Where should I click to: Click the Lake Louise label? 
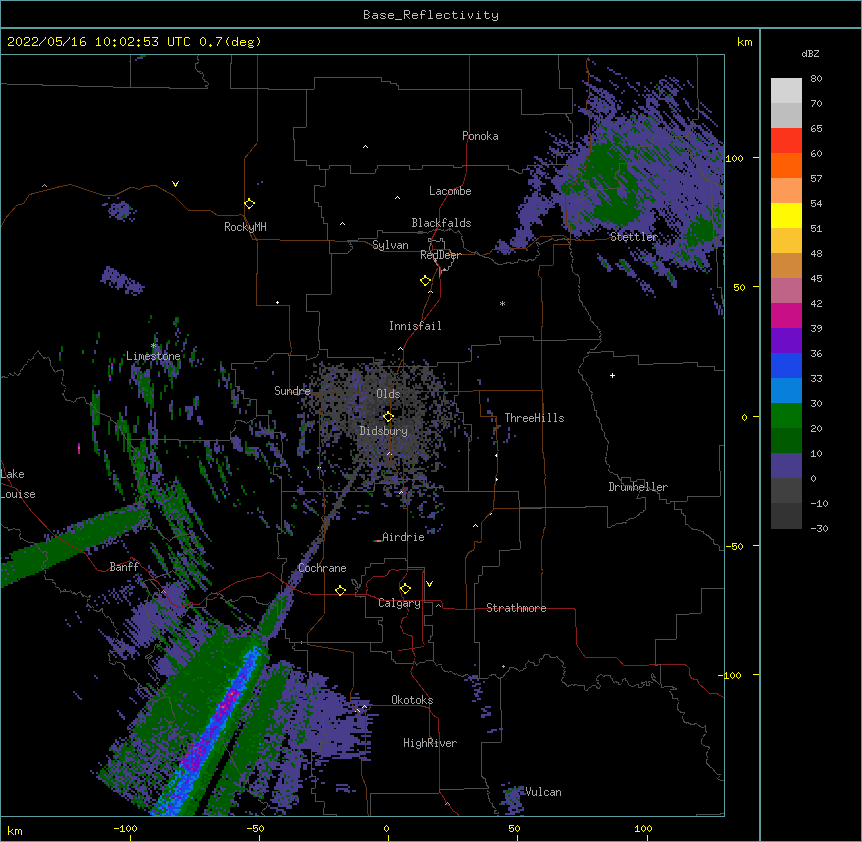(x=18, y=484)
